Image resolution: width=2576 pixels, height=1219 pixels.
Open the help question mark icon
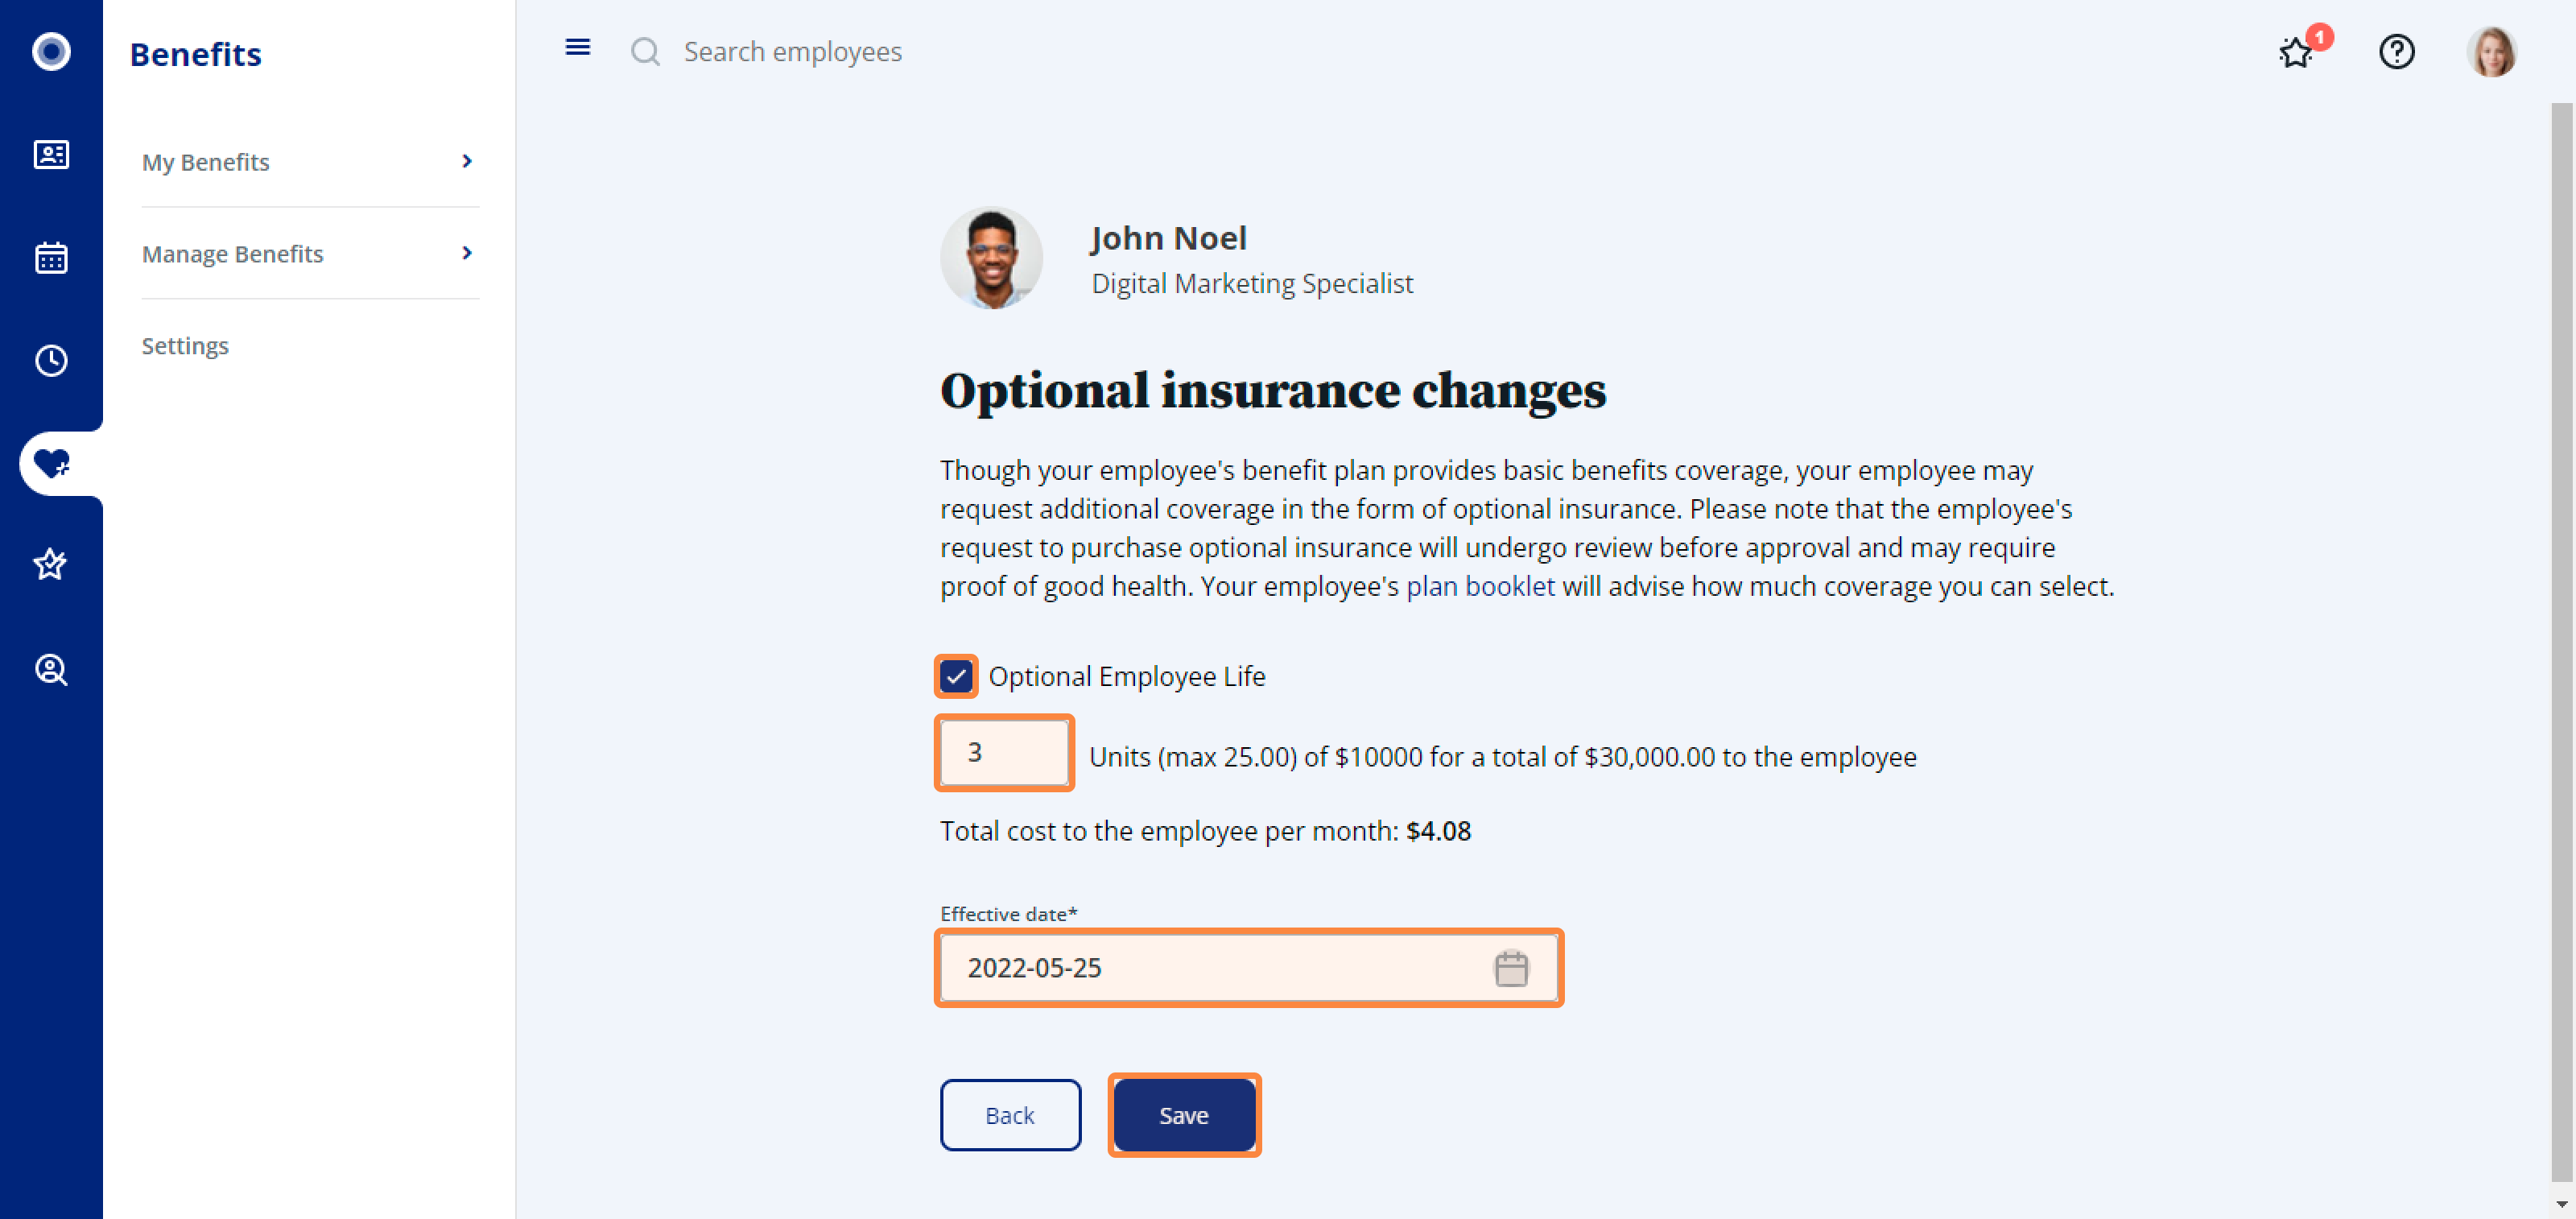tap(2396, 52)
